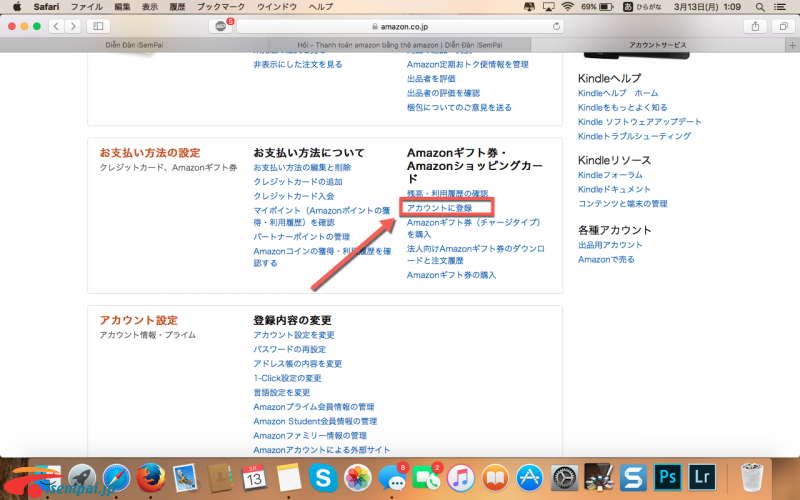Go back with Safari's back arrow
The width and height of the screenshot is (800, 500).
coord(56,26)
